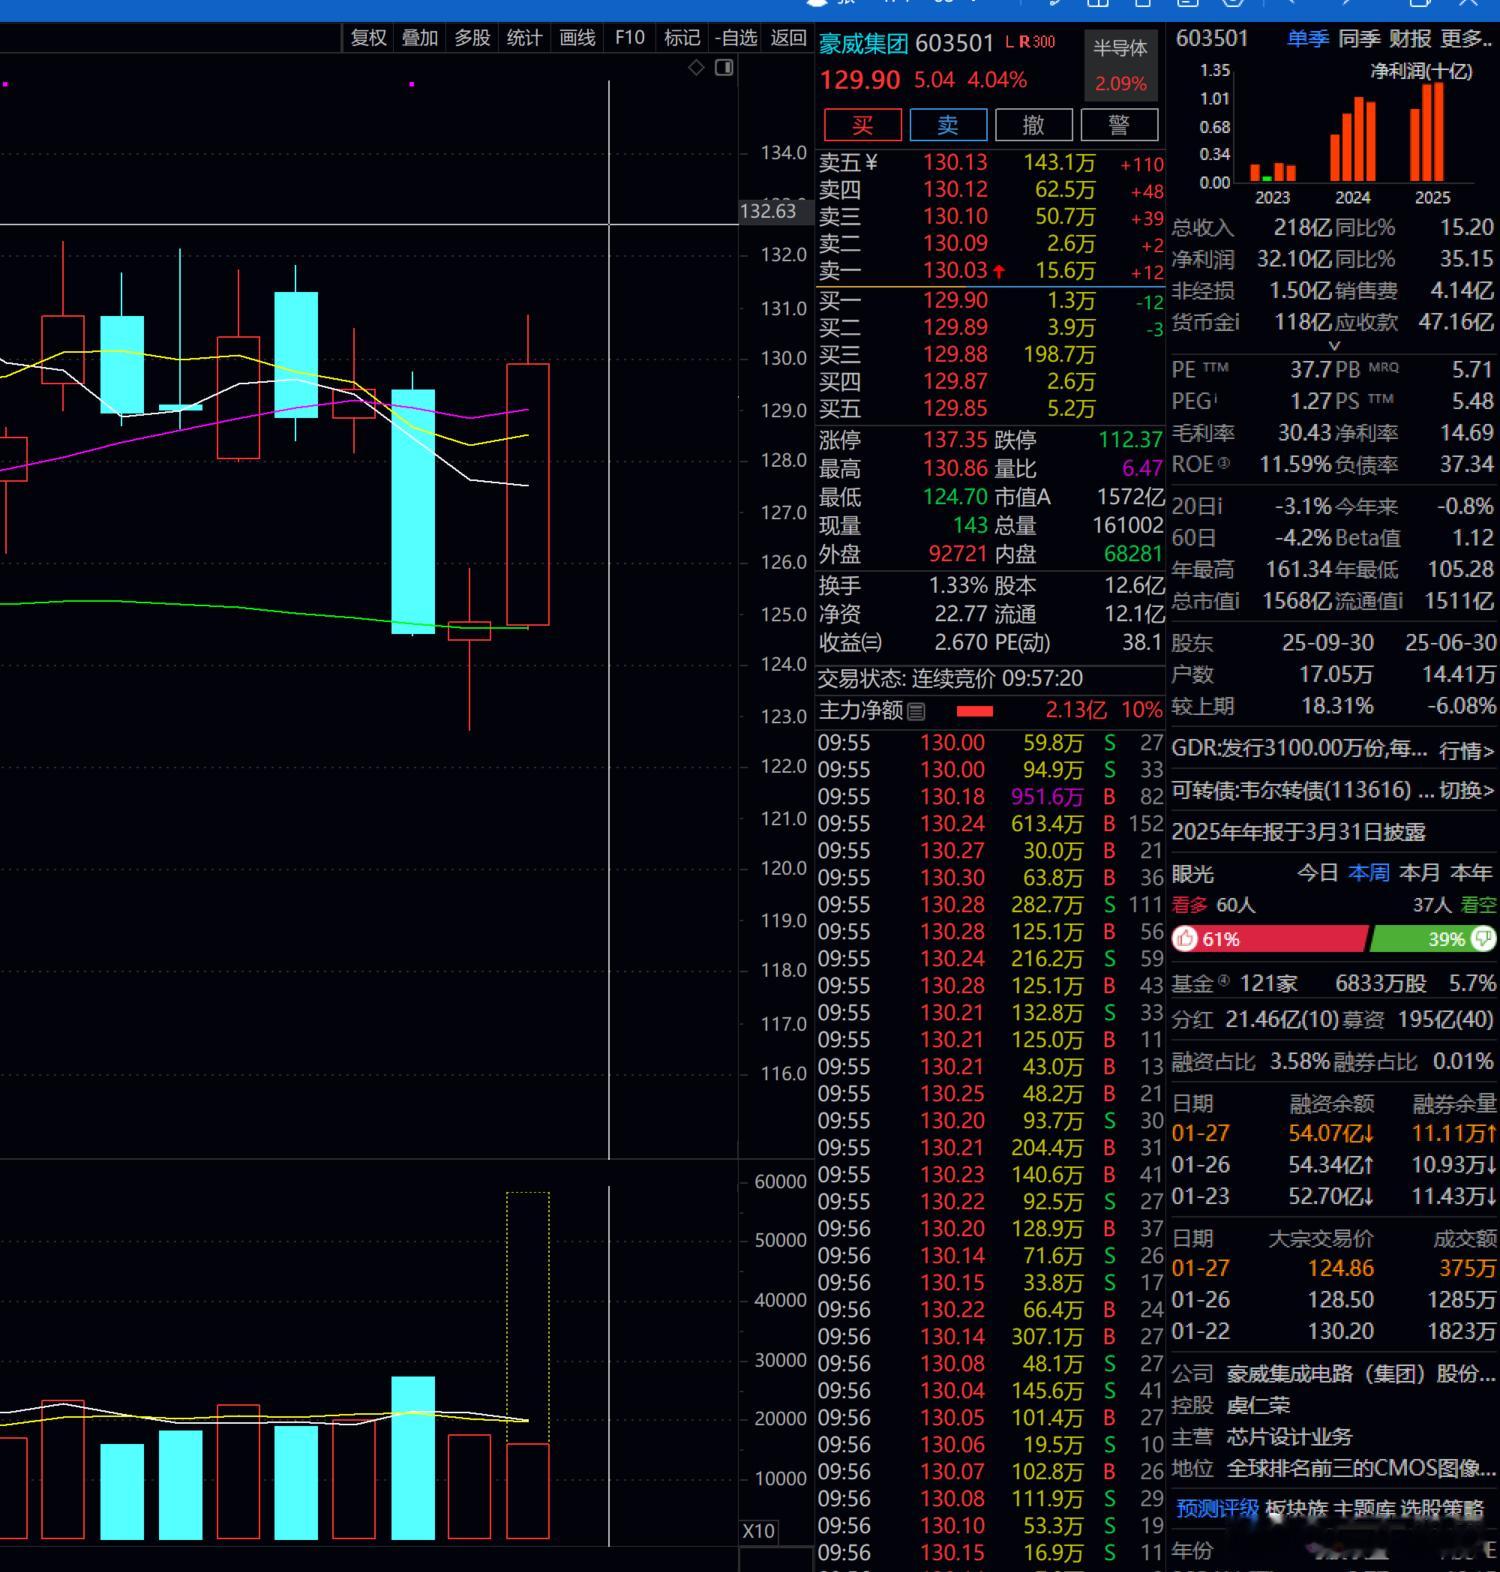Open the 多股 multi-stock view

[x=472, y=38]
